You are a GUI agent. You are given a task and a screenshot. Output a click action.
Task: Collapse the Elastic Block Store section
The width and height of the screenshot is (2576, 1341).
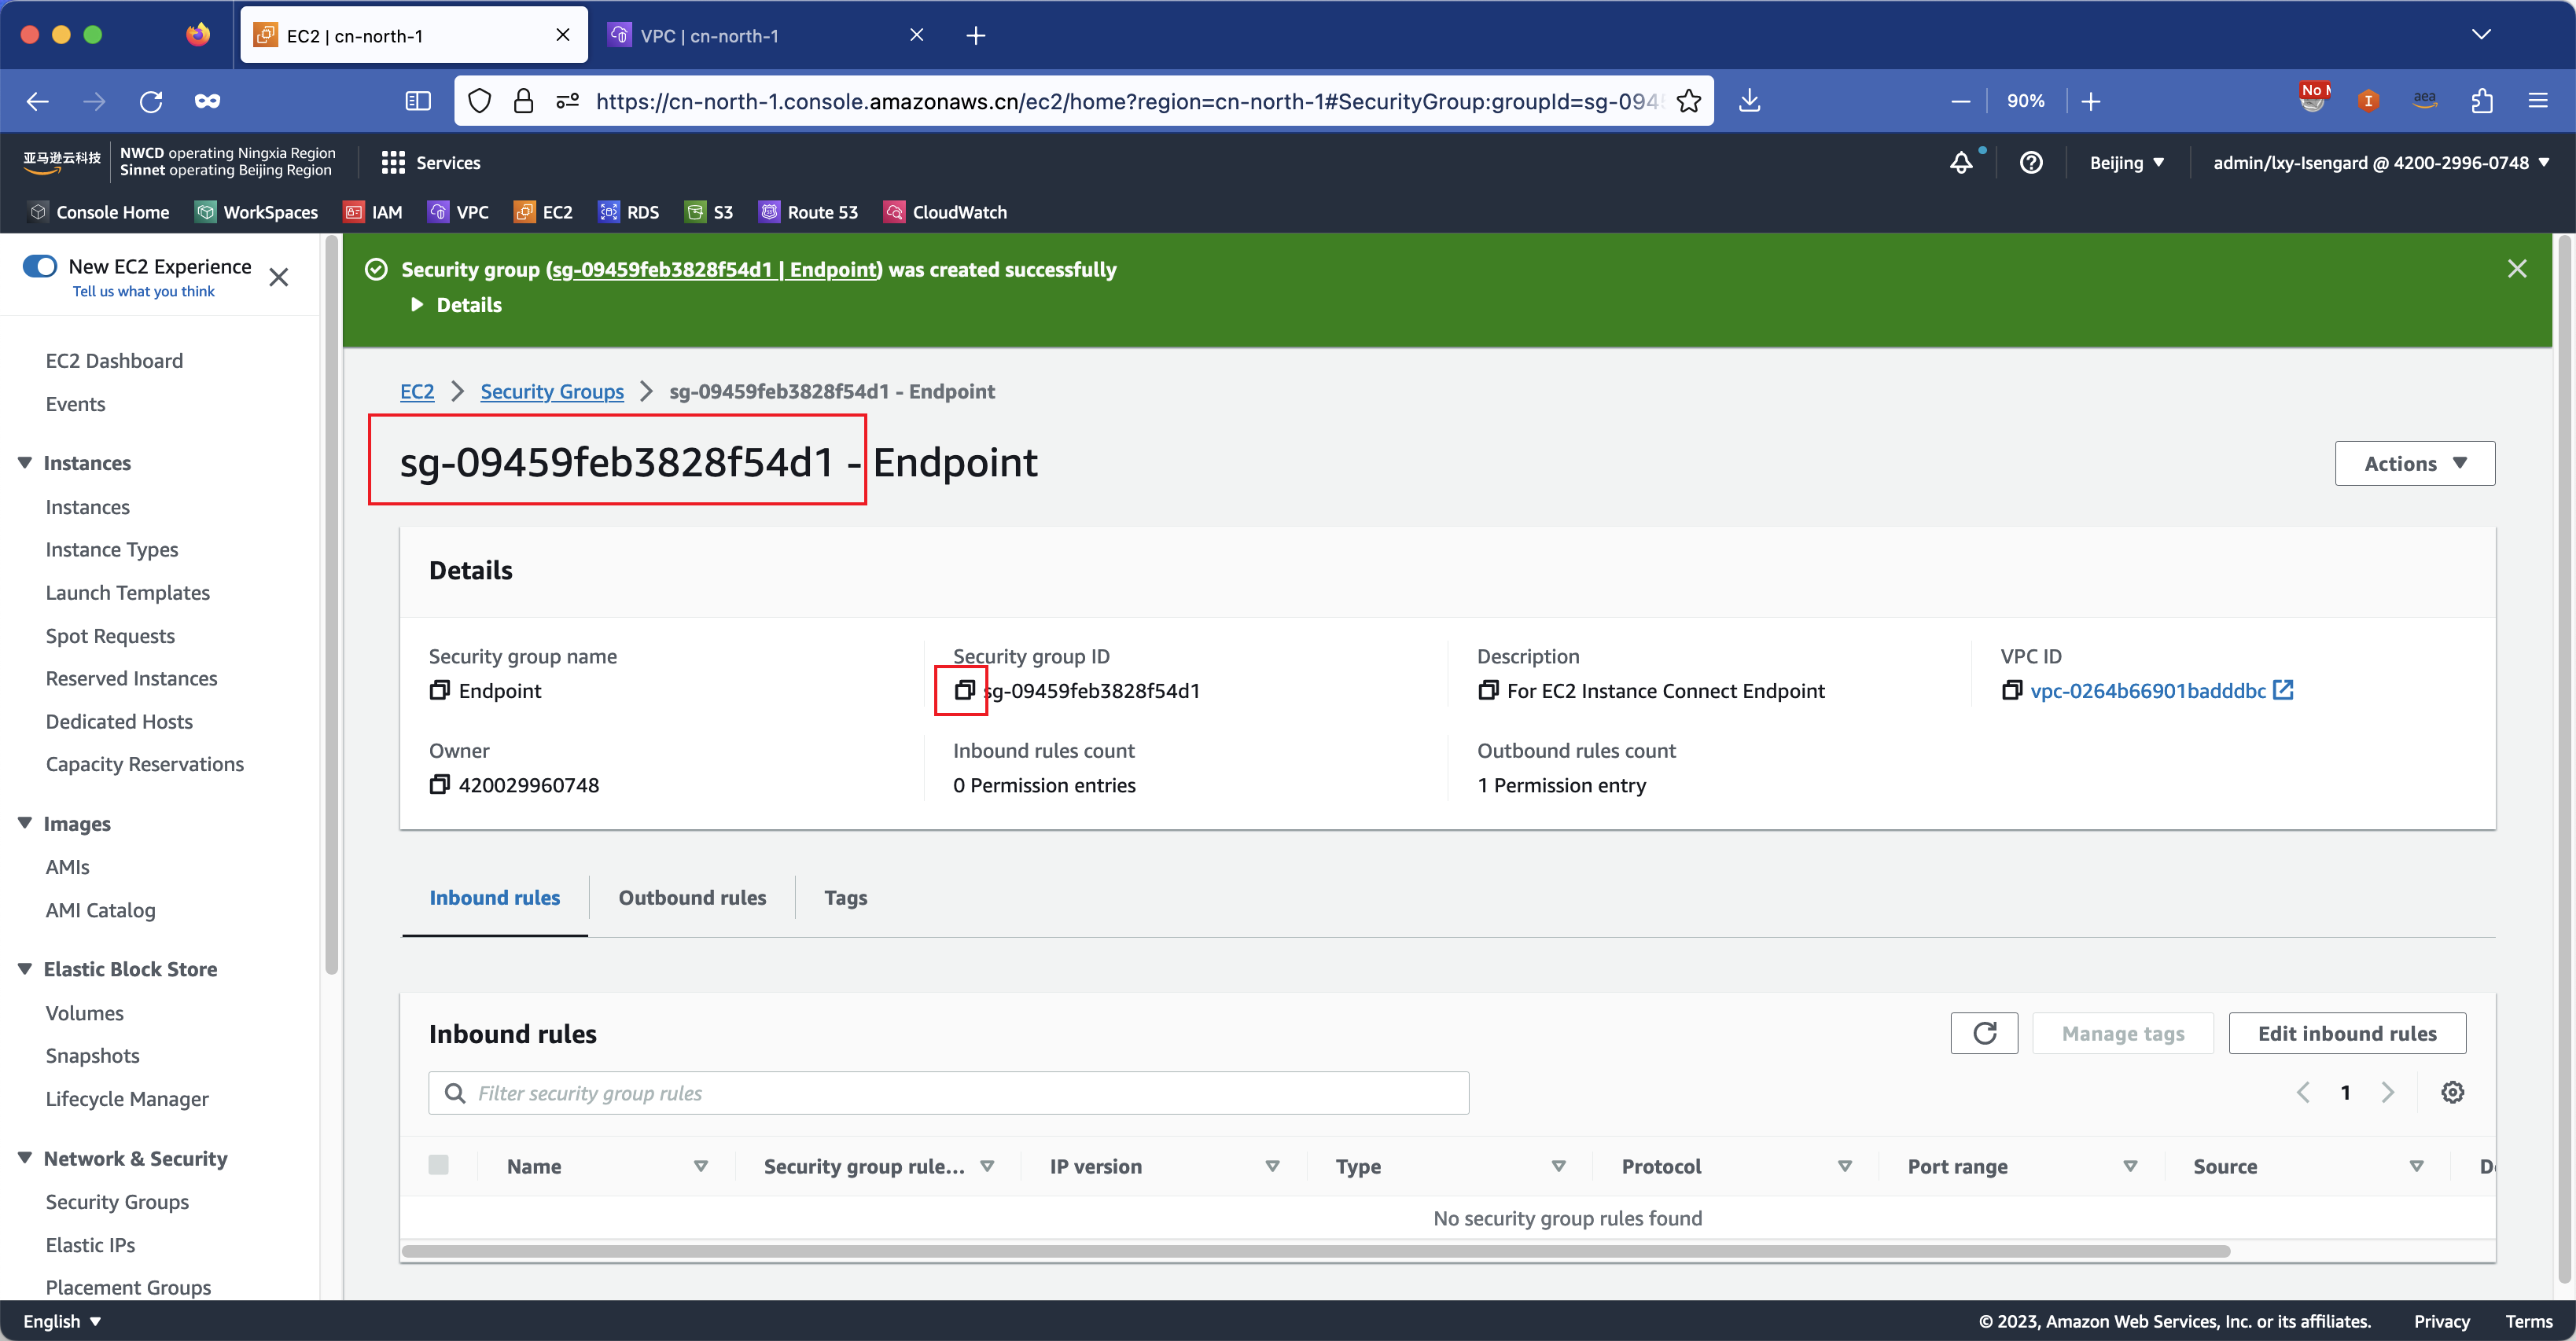pos(25,968)
